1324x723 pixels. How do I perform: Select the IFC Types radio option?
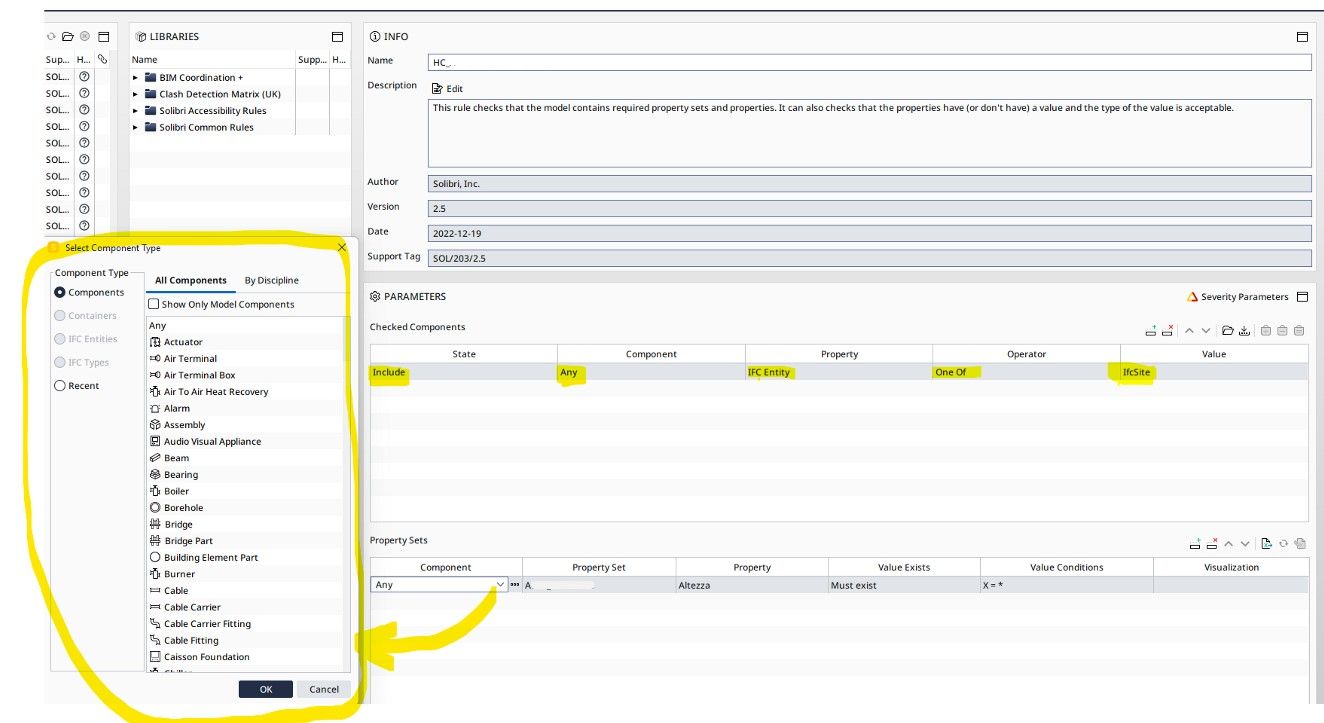60,362
